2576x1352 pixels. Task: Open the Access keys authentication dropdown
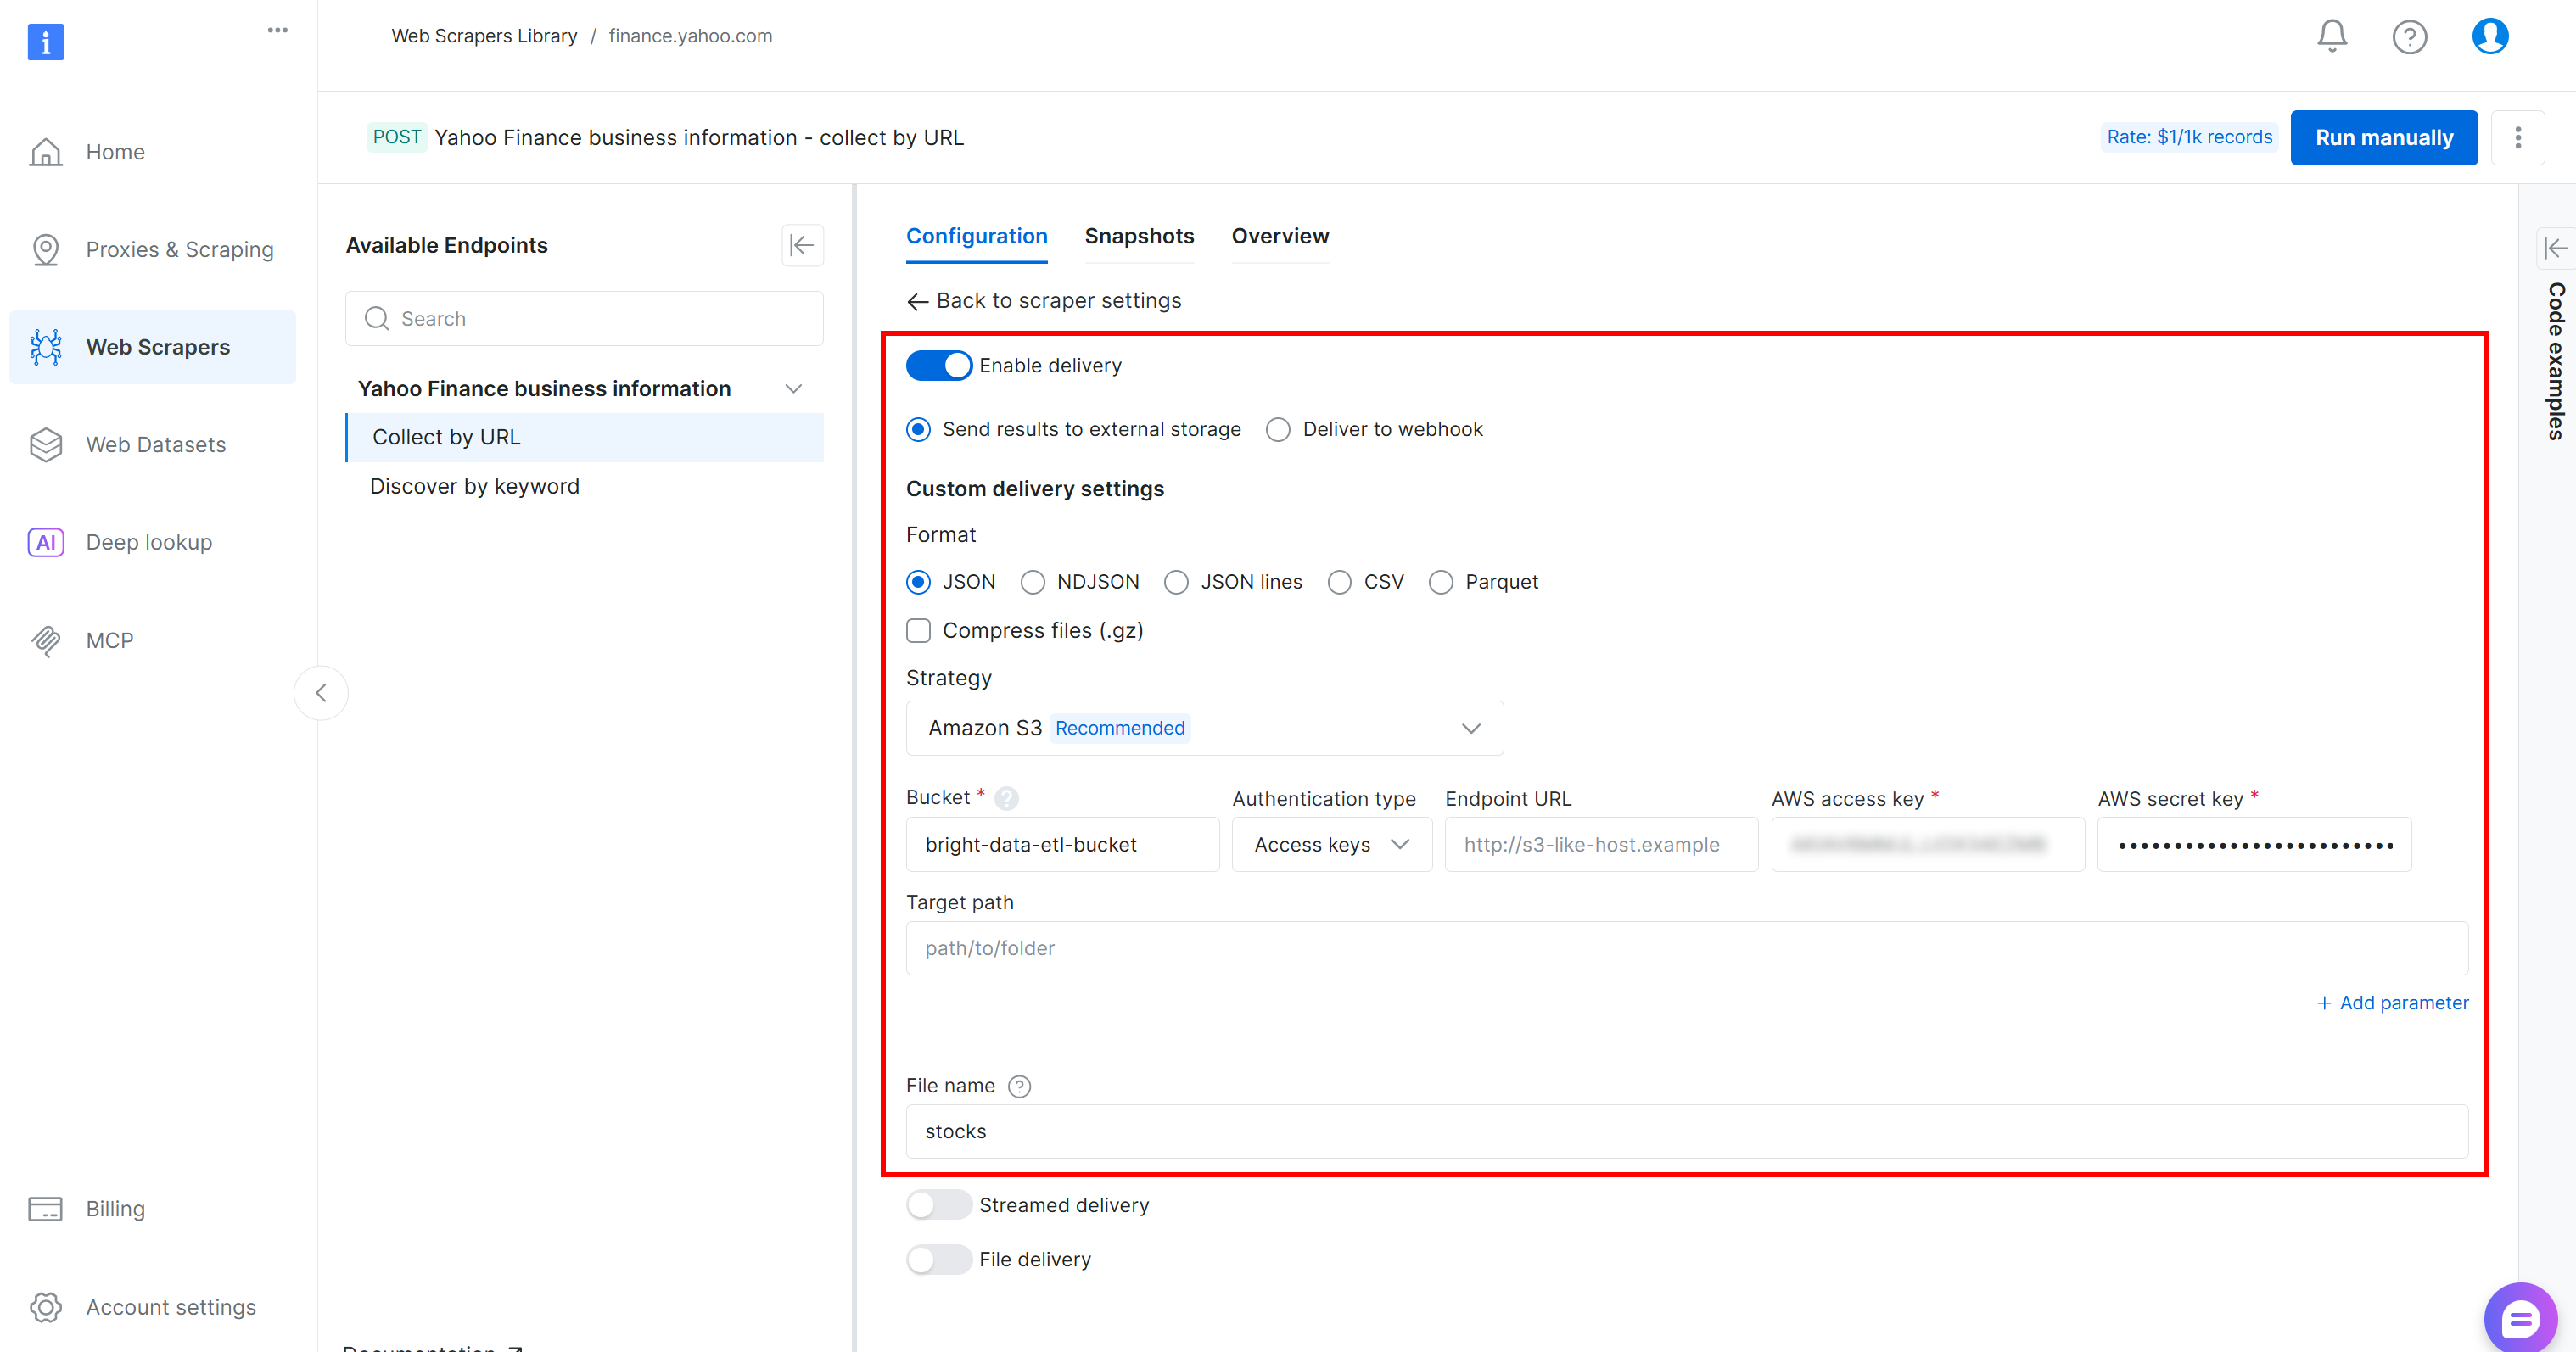click(1331, 844)
